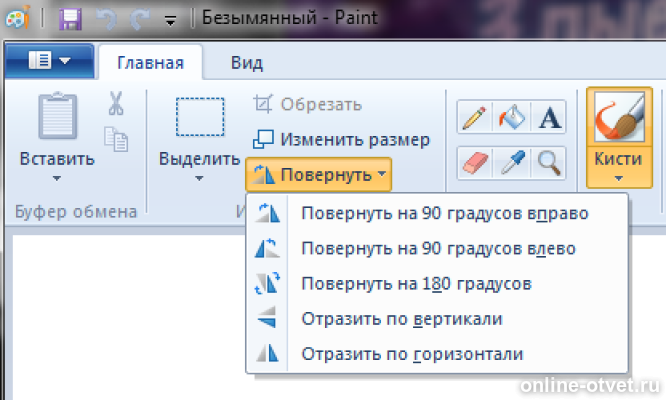Select the Magnifier tool
The width and height of the screenshot is (666, 400).
pyautogui.click(x=549, y=163)
